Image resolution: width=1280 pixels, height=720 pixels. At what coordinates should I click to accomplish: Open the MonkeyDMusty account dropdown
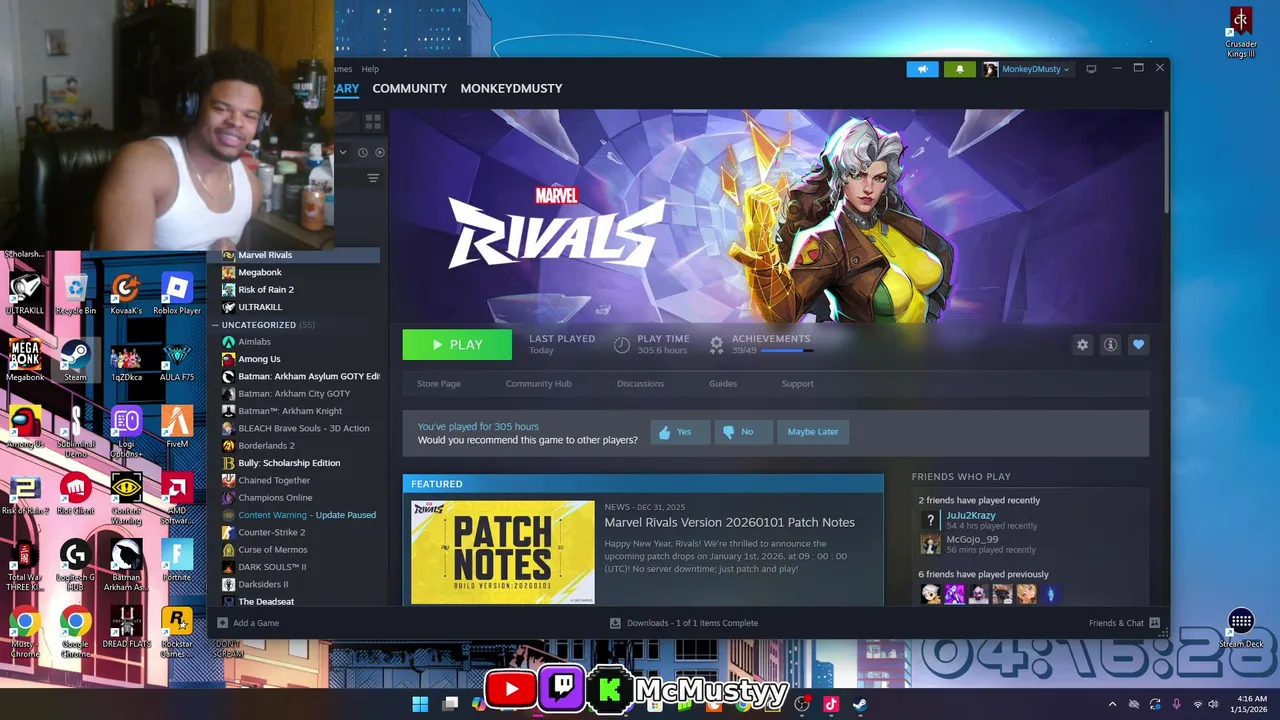tap(1027, 69)
